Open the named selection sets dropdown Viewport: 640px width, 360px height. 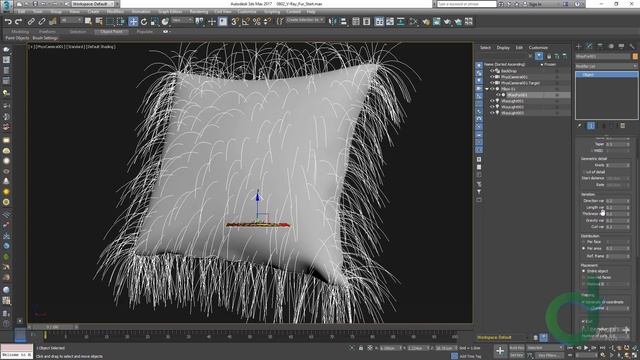[x=305, y=20]
